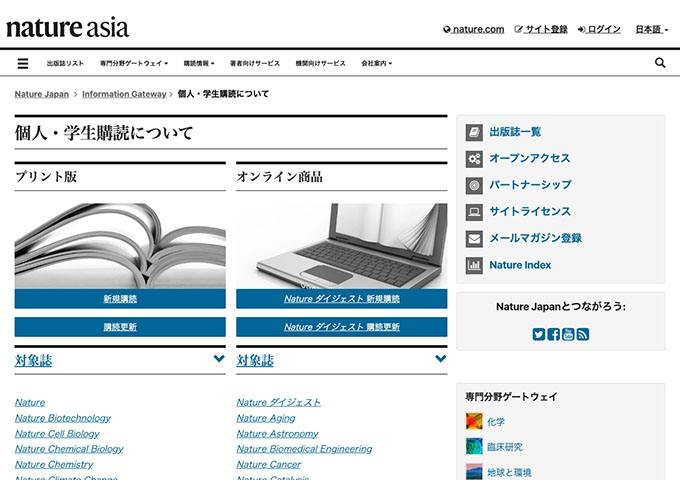Open the 日本語 language dropdown
This screenshot has height=480, width=680.
click(651, 29)
